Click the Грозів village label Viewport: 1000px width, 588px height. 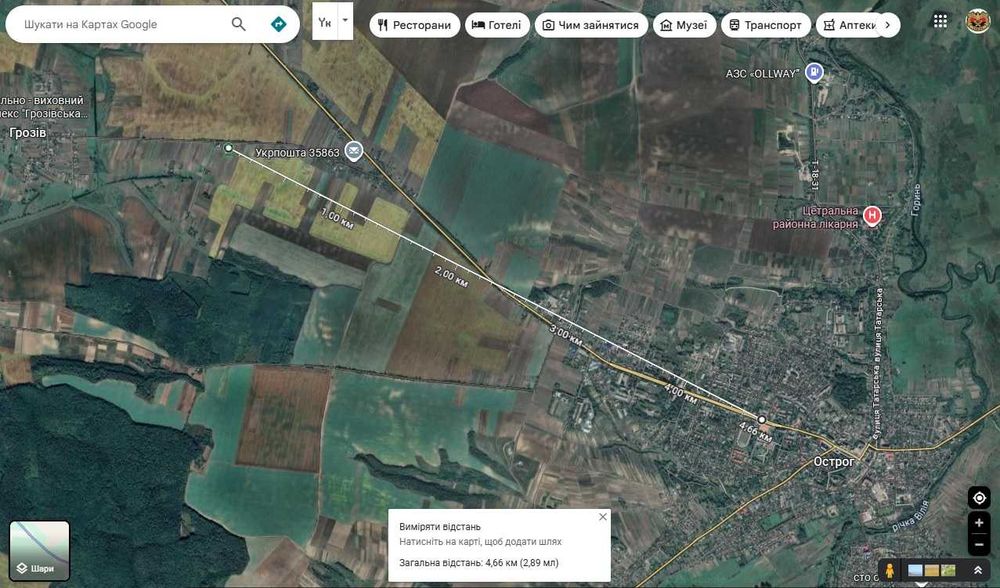click(x=28, y=133)
